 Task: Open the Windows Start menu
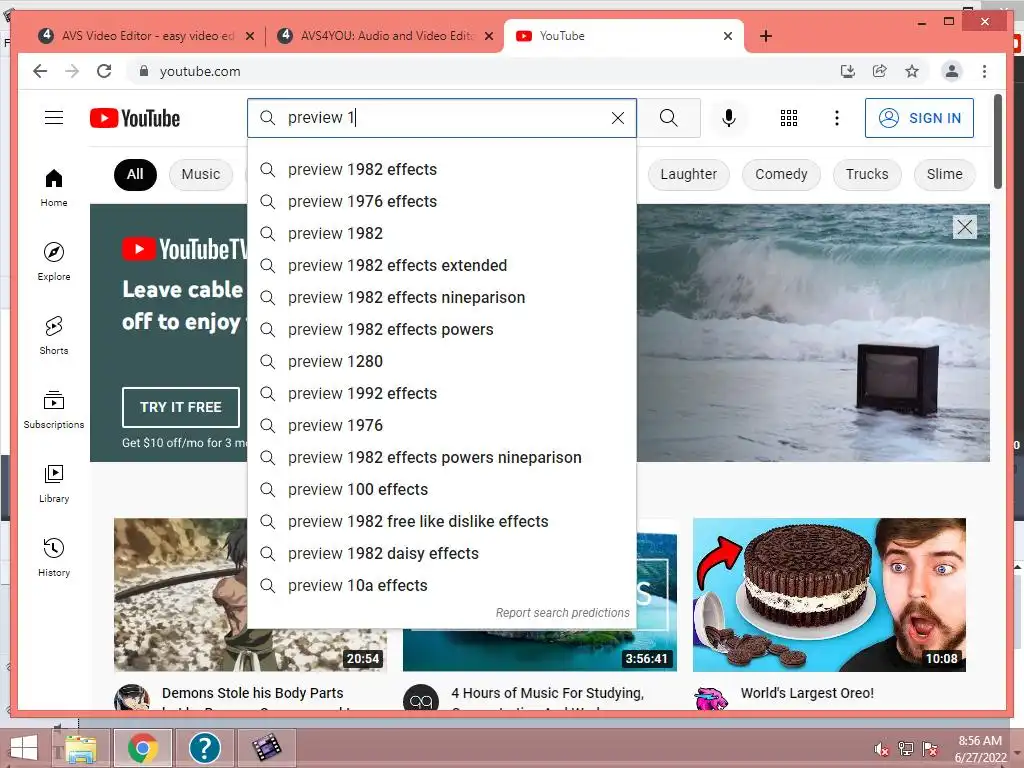tap(24, 748)
